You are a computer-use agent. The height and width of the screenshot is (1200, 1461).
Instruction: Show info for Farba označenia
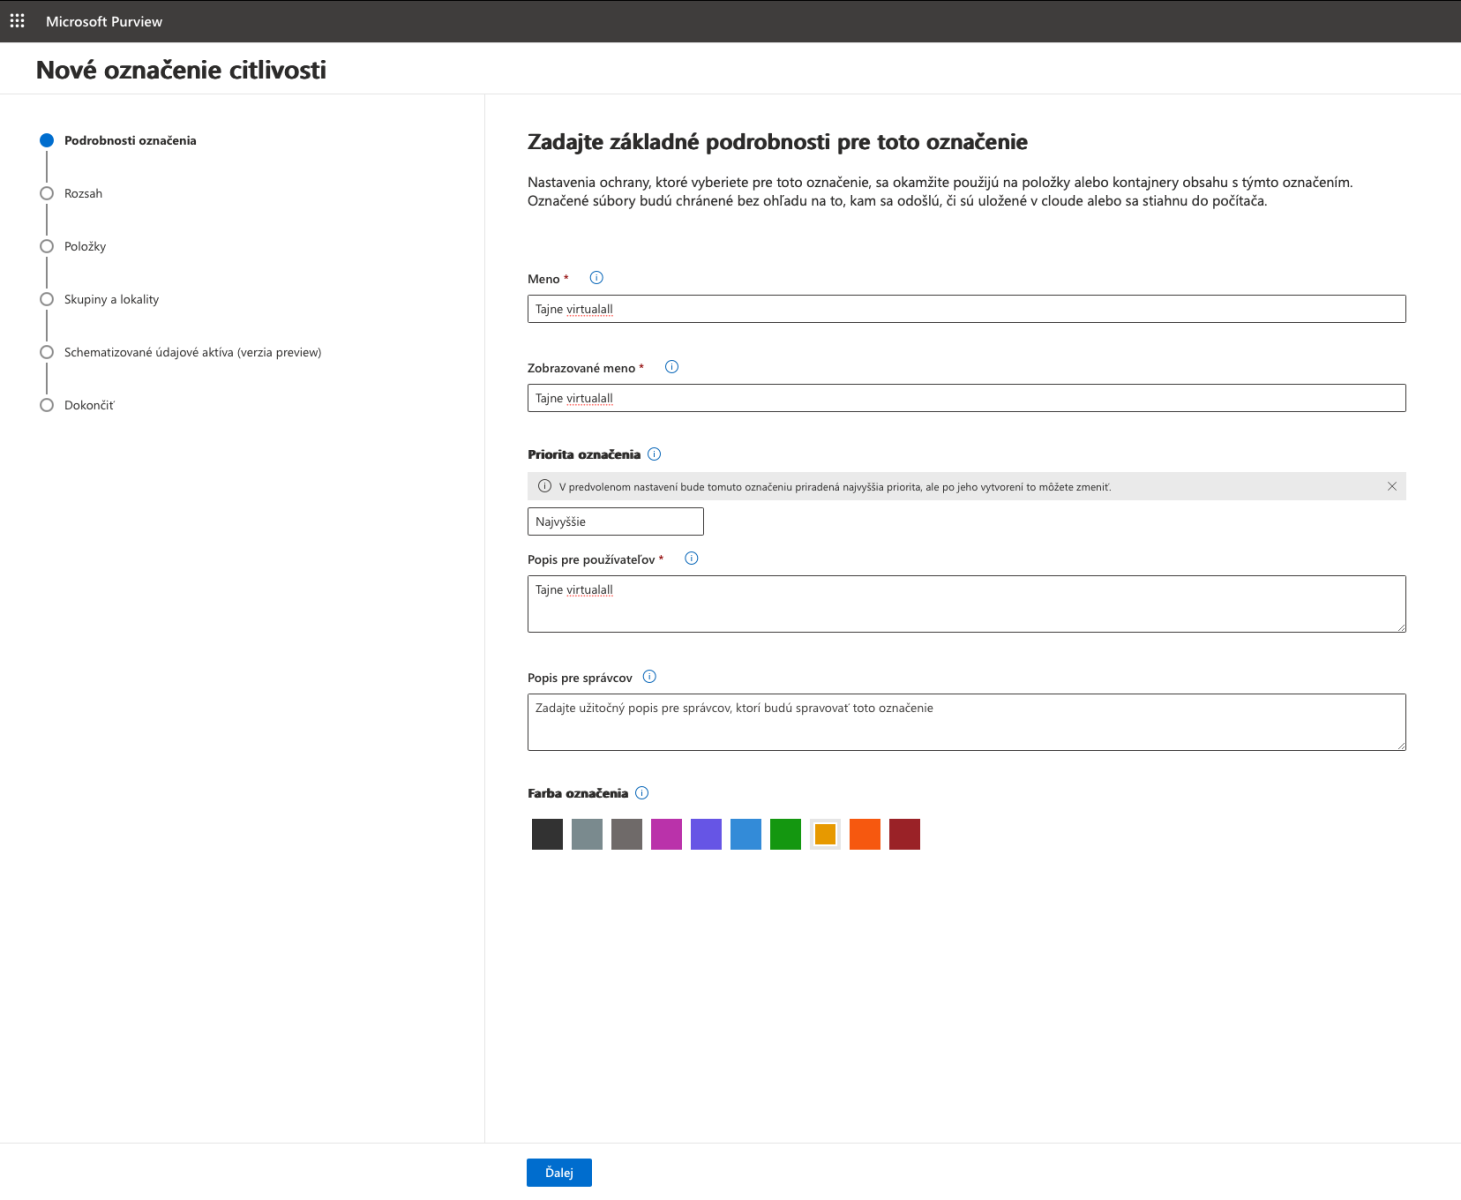point(642,793)
